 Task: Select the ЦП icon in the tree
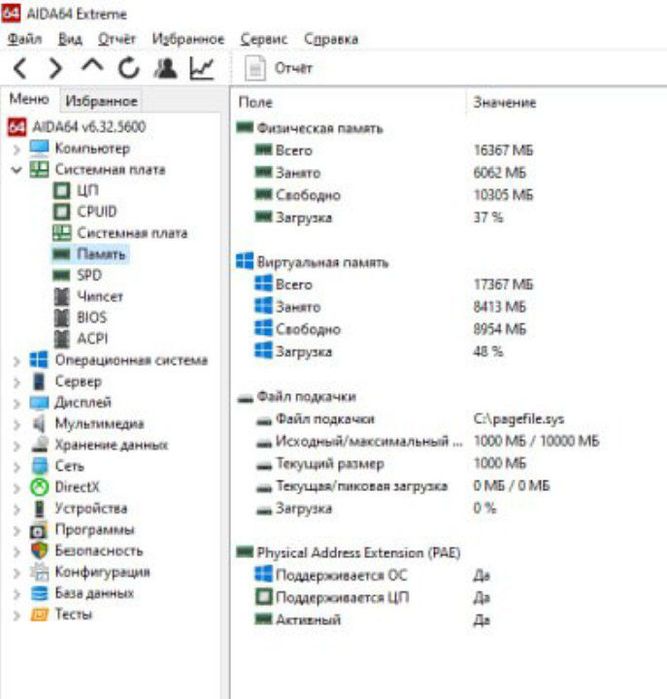coord(62,191)
